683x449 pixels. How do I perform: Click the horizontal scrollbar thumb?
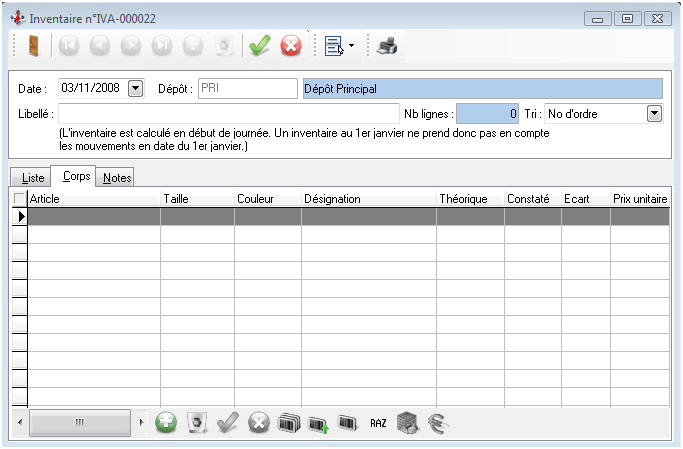80,423
